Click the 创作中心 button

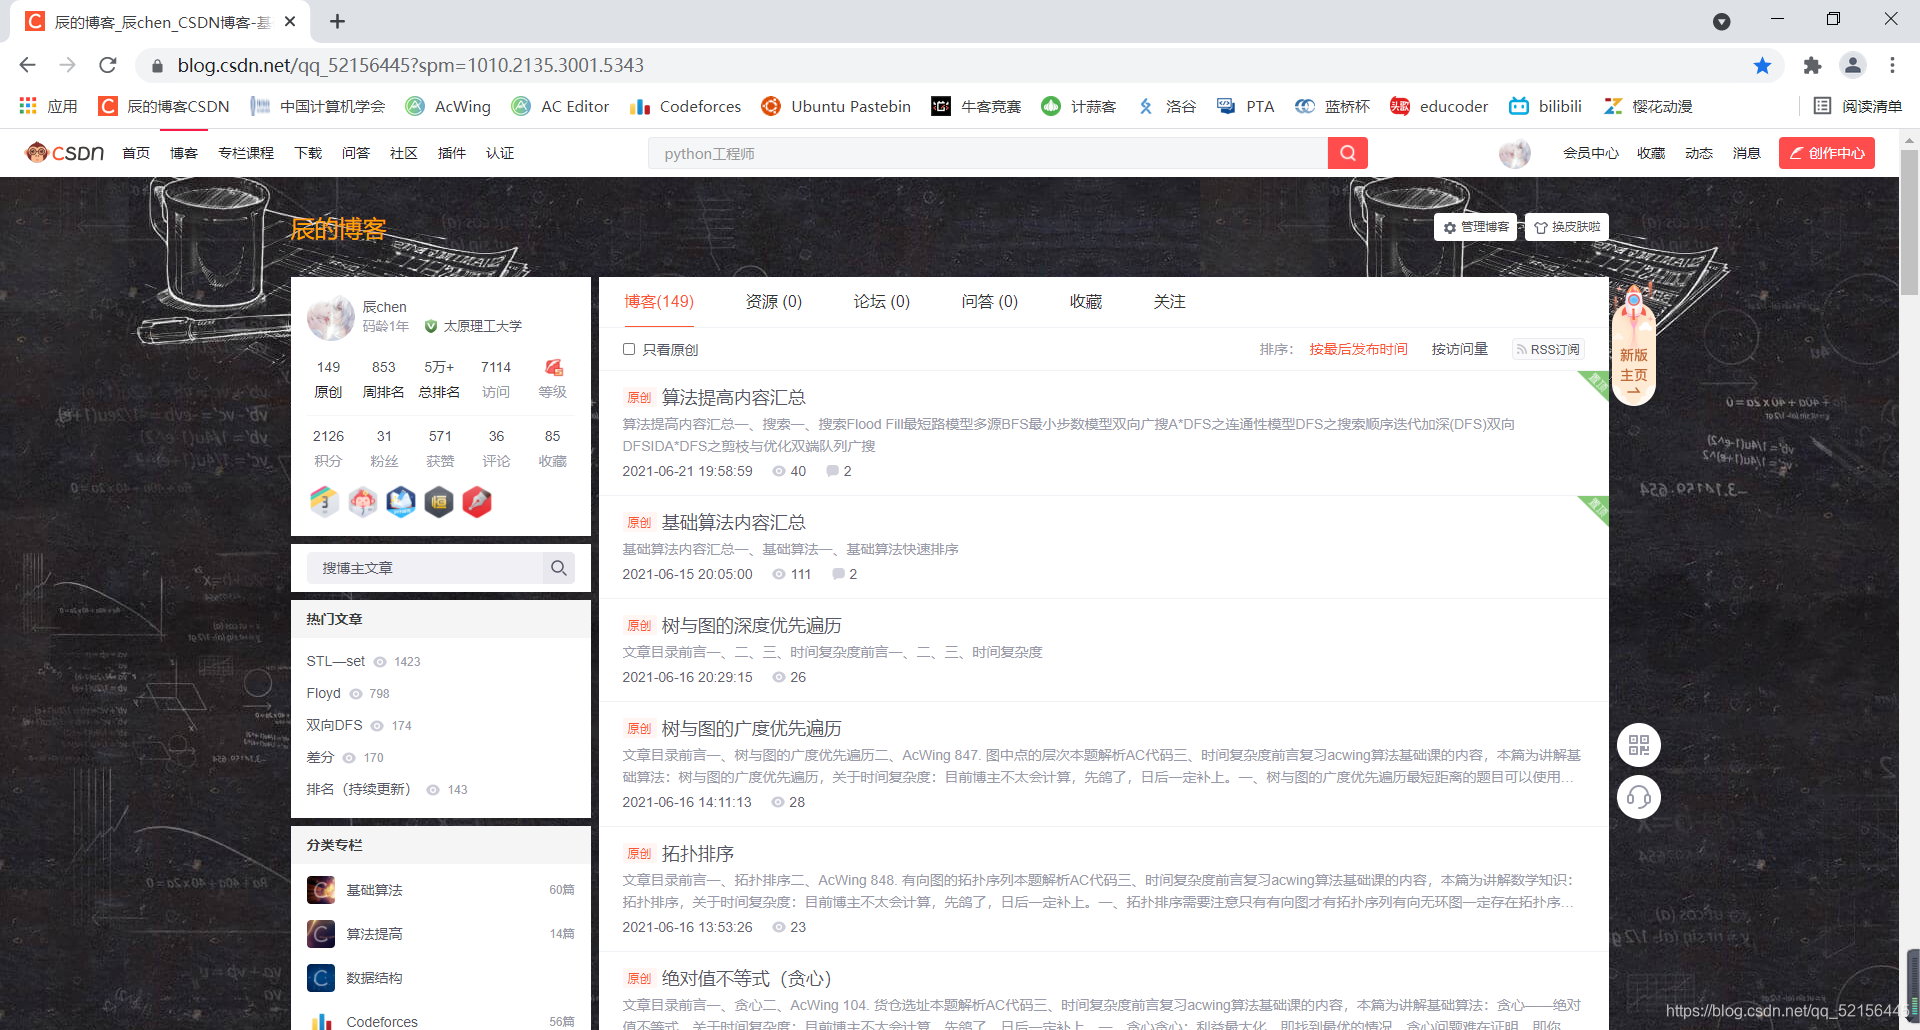coord(1827,153)
